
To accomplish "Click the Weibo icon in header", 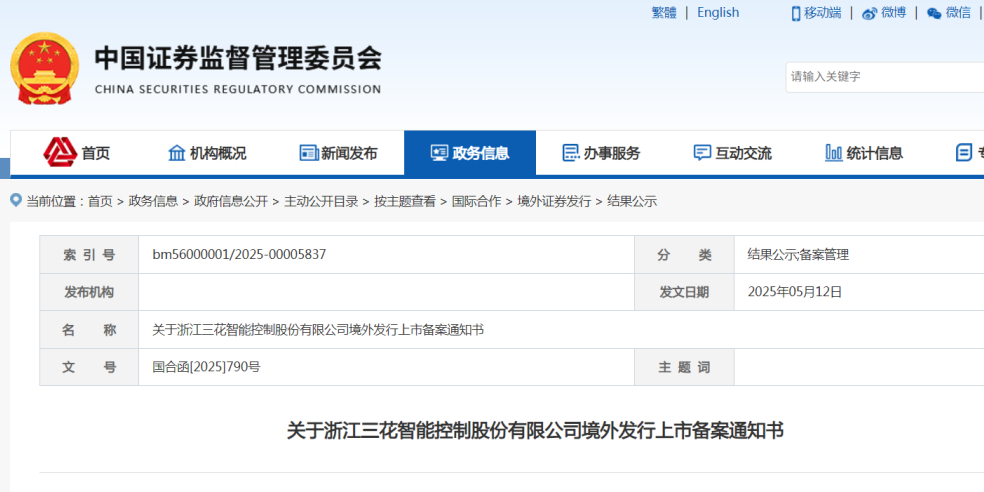I will (869, 13).
